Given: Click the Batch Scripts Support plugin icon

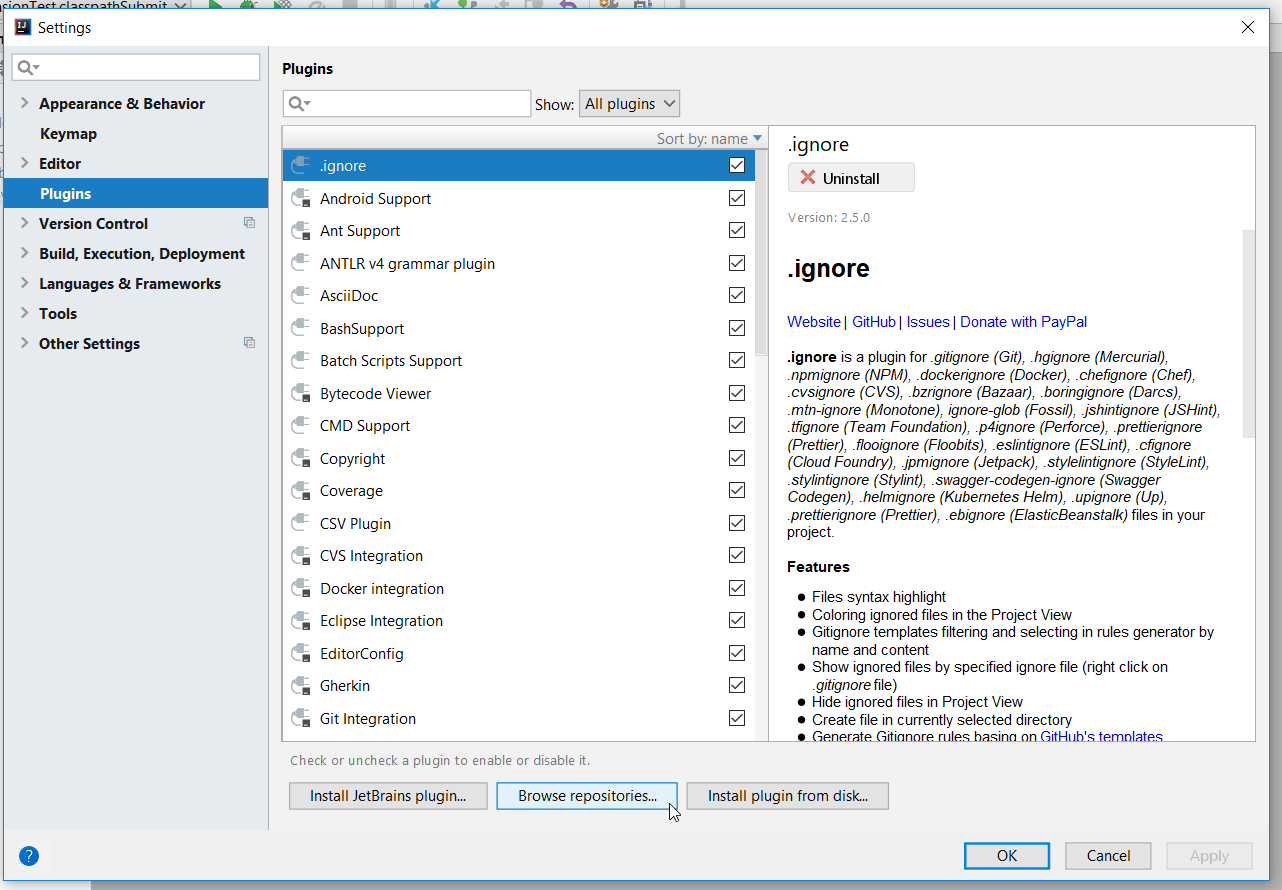Looking at the screenshot, I should click(299, 361).
